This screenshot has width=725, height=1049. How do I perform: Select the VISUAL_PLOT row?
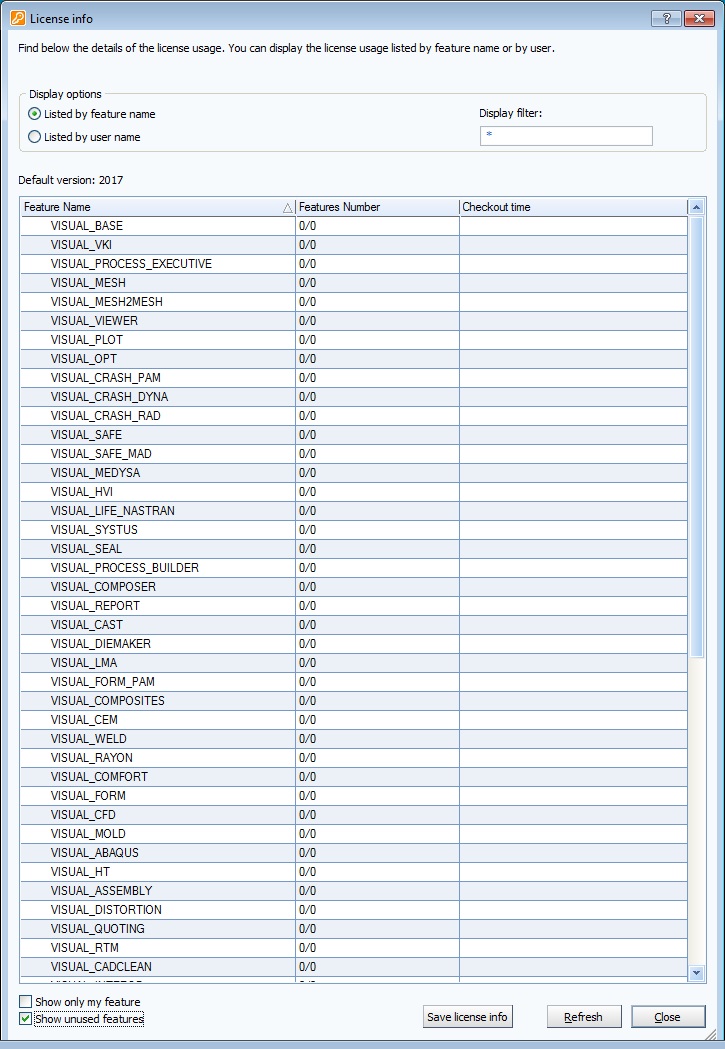click(x=354, y=340)
